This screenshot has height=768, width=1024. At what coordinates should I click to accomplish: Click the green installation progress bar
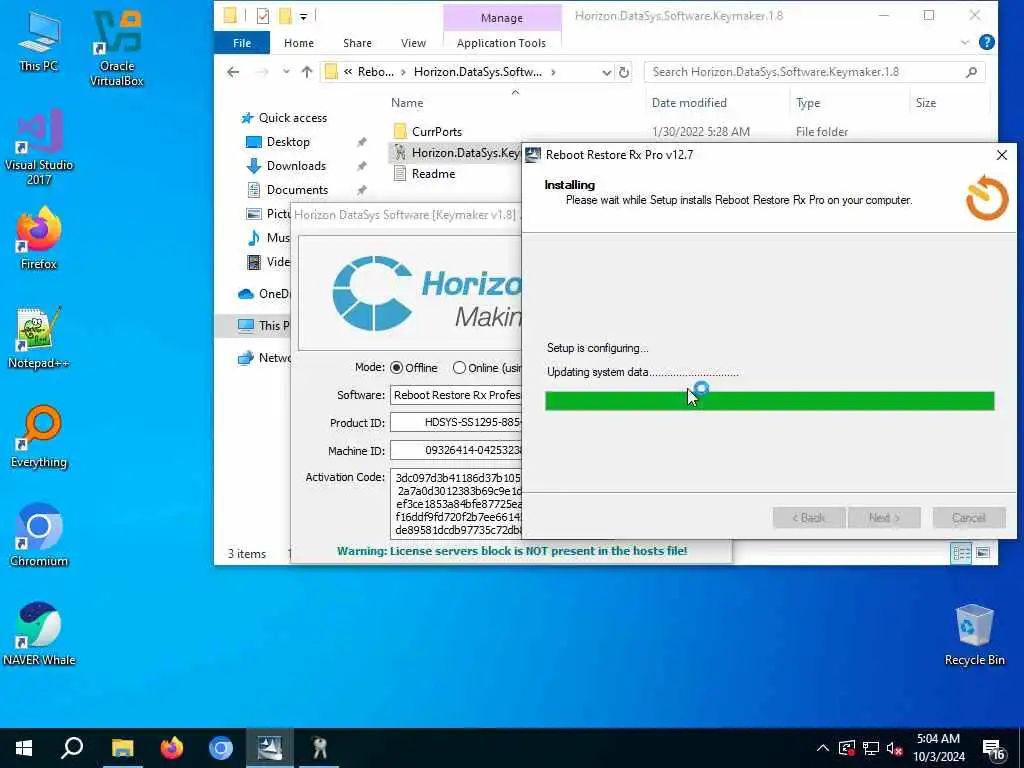pyautogui.click(x=769, y=401)
